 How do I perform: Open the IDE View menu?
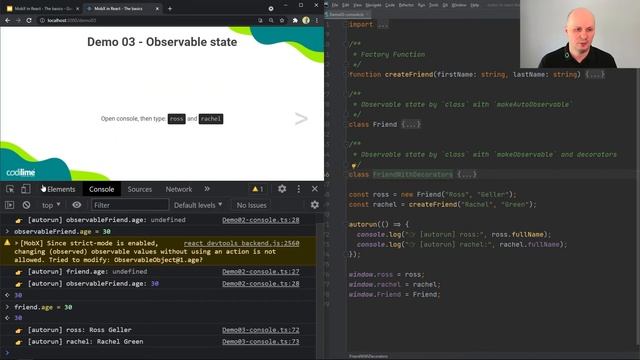(x=357, y=5)
